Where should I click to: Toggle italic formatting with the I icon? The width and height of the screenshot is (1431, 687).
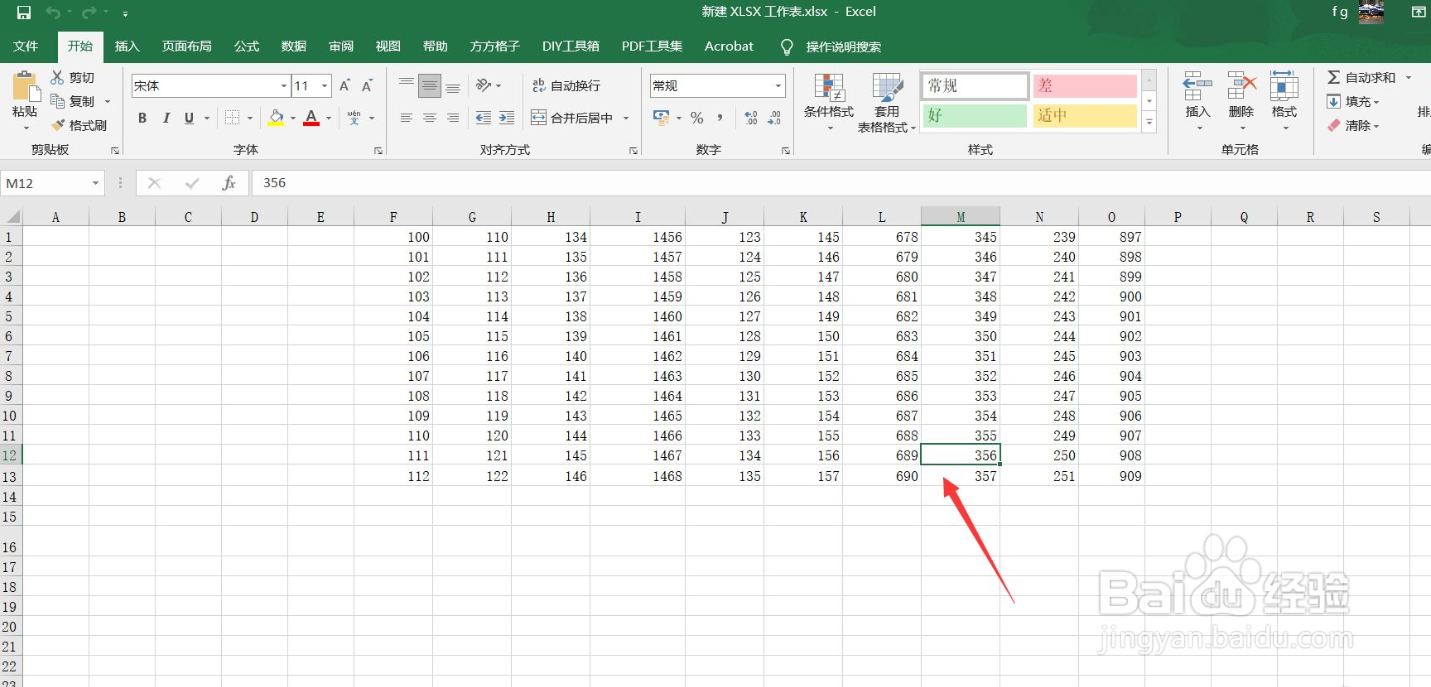[166, 118]
